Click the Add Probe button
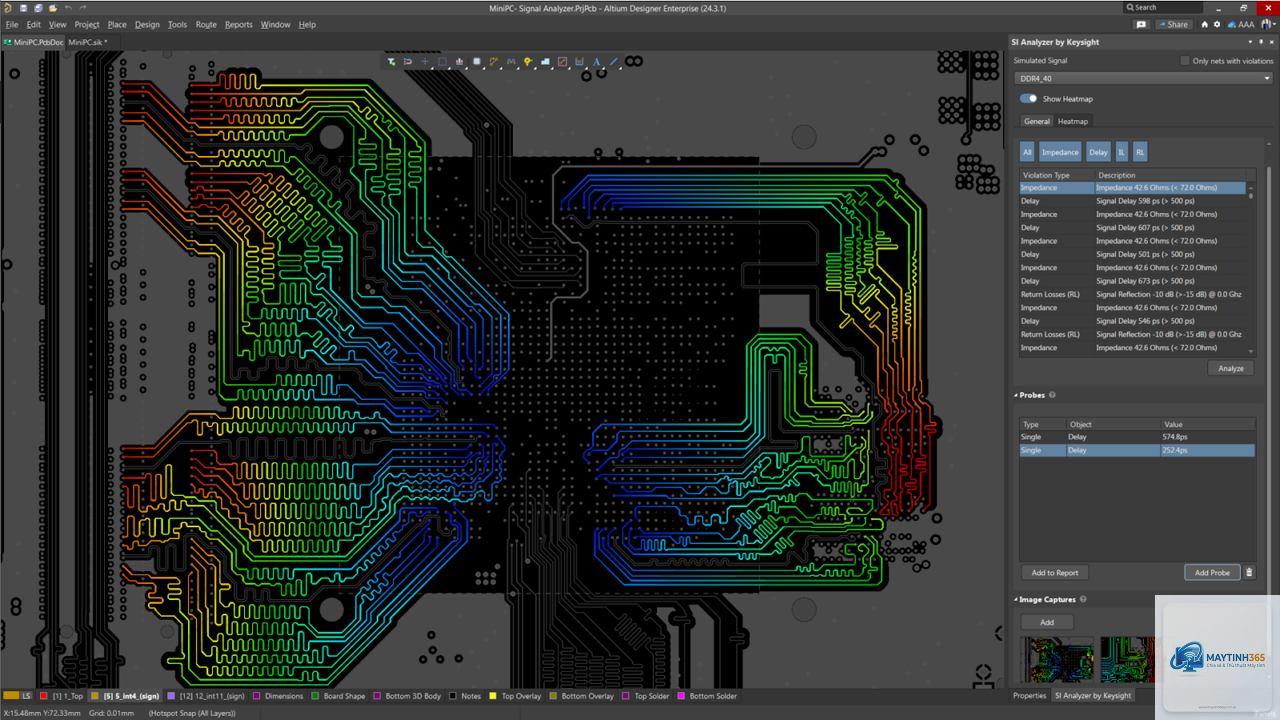The image size is (1280, 720). tap(1212, 572)
